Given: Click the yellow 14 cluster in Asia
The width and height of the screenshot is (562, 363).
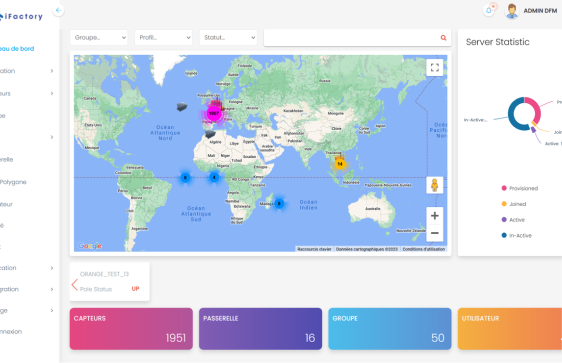Looking at the screenshot, I should [x=340, y=164].
